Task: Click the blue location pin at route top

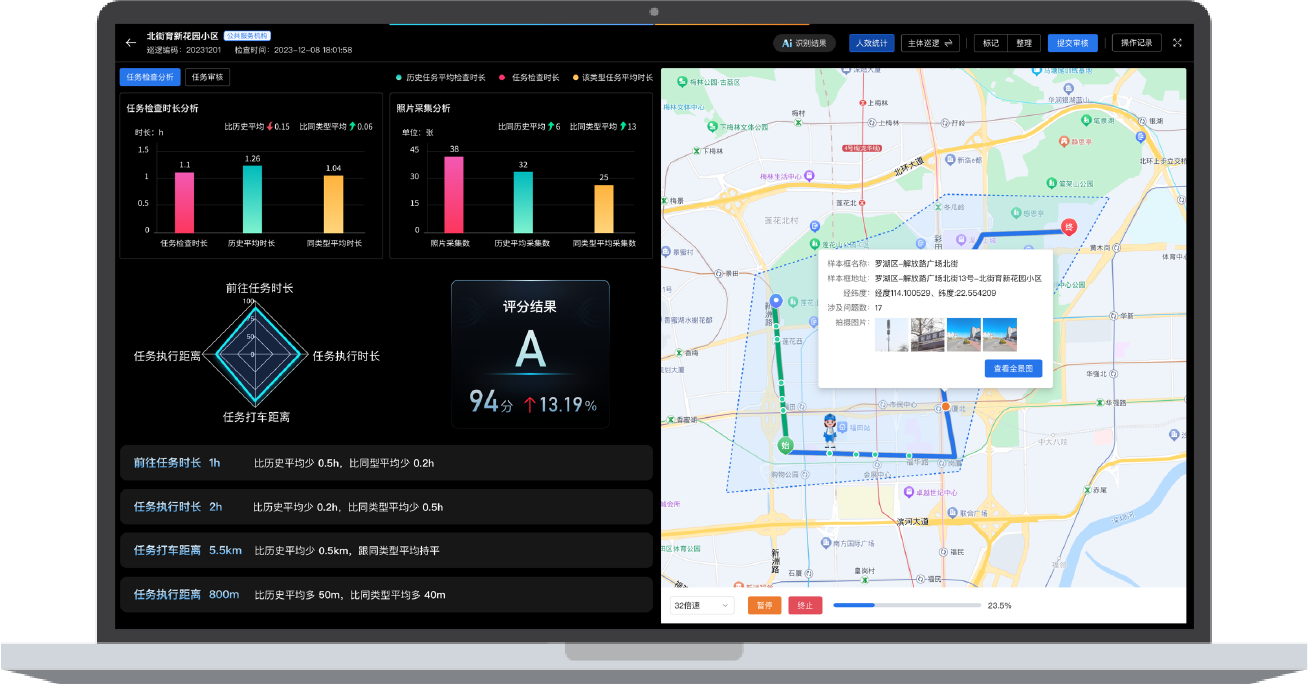Action: 776,302
